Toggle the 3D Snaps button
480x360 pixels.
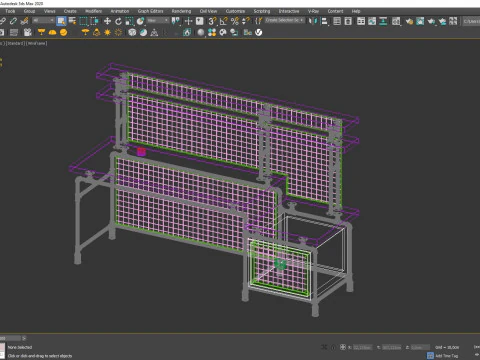coord(212,21)
